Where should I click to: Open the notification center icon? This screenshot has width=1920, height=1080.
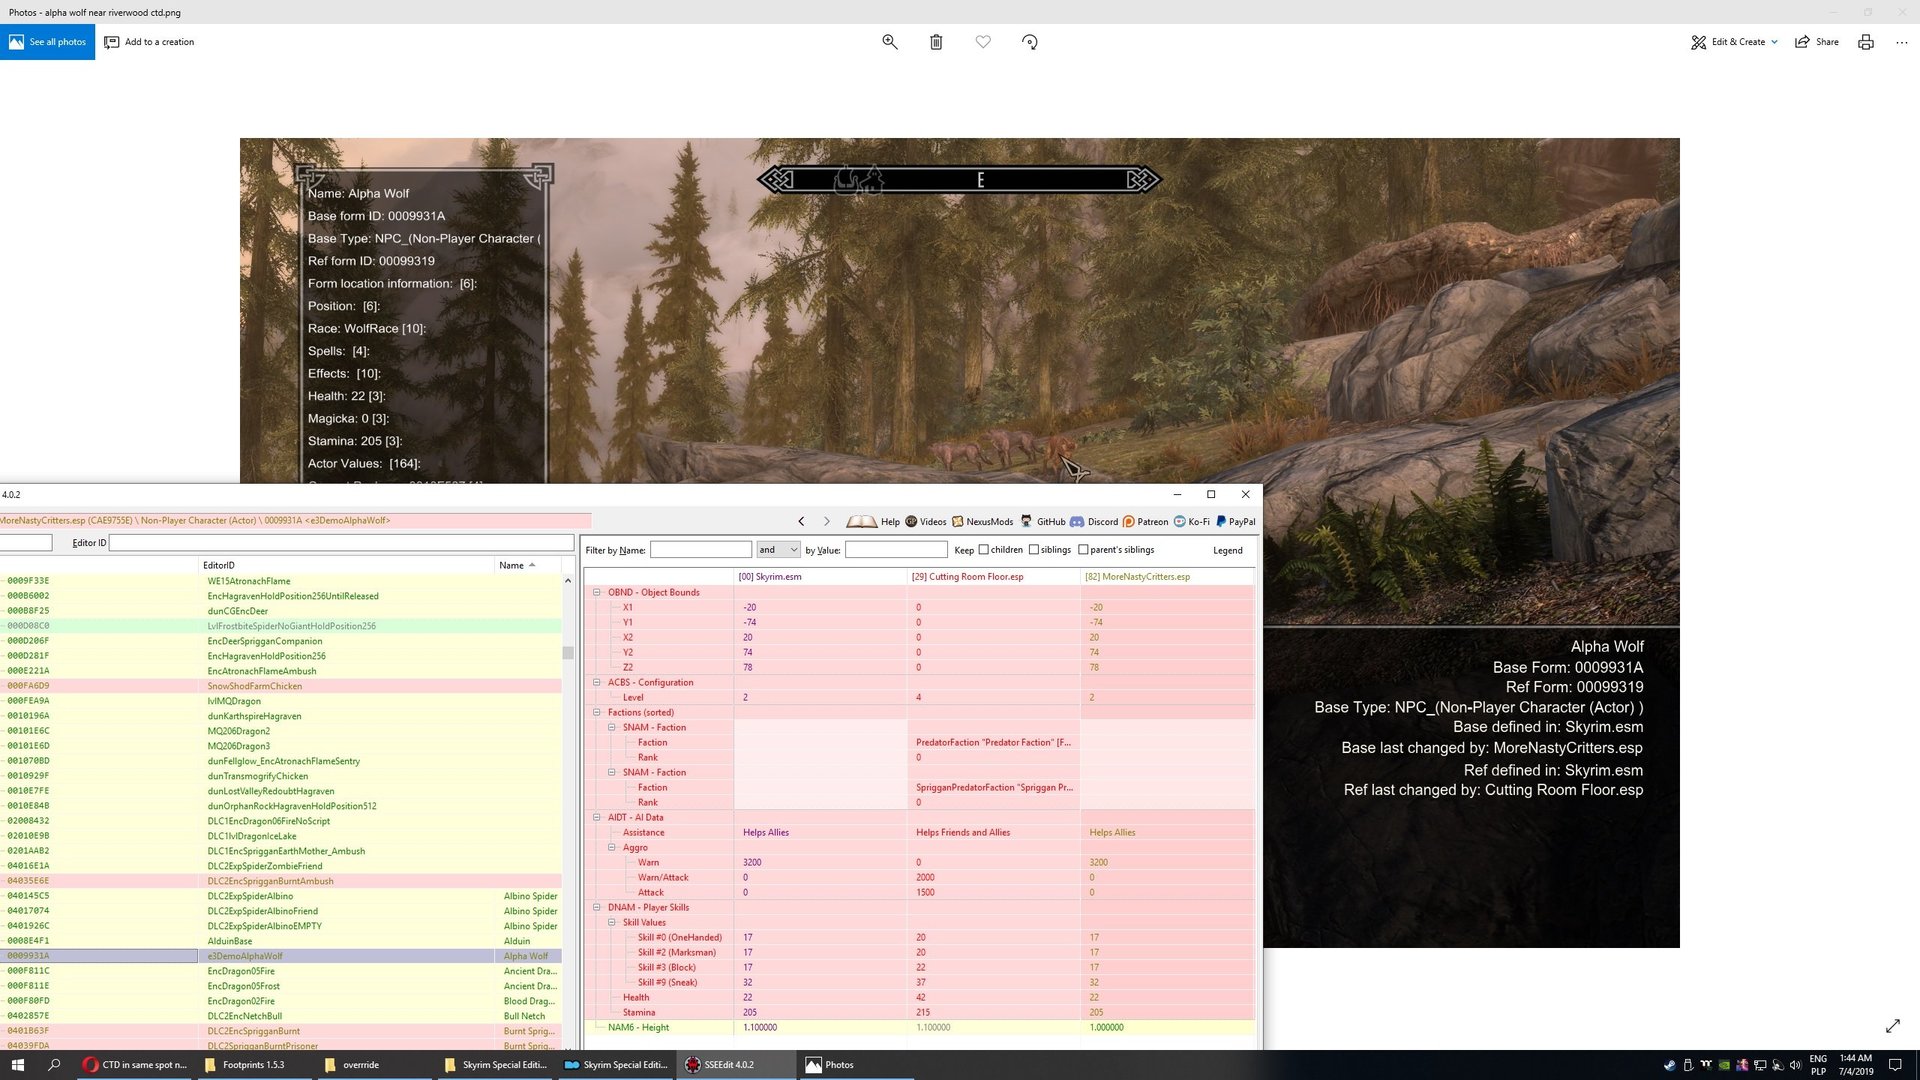pos(1894,1065)
